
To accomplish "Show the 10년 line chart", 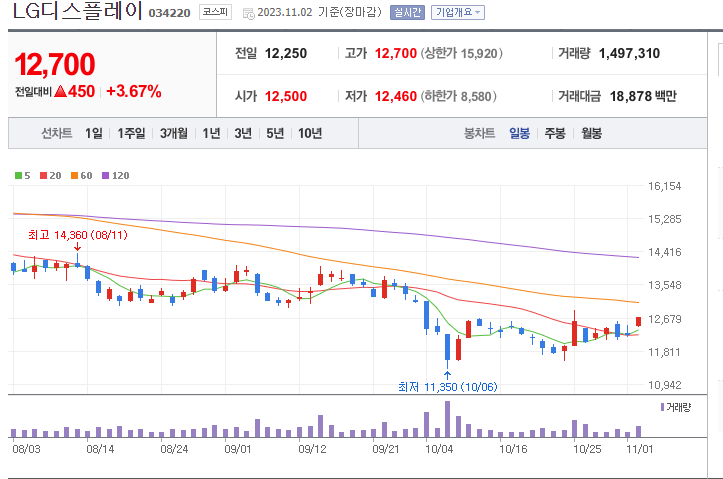I will (x=310, y=133).
